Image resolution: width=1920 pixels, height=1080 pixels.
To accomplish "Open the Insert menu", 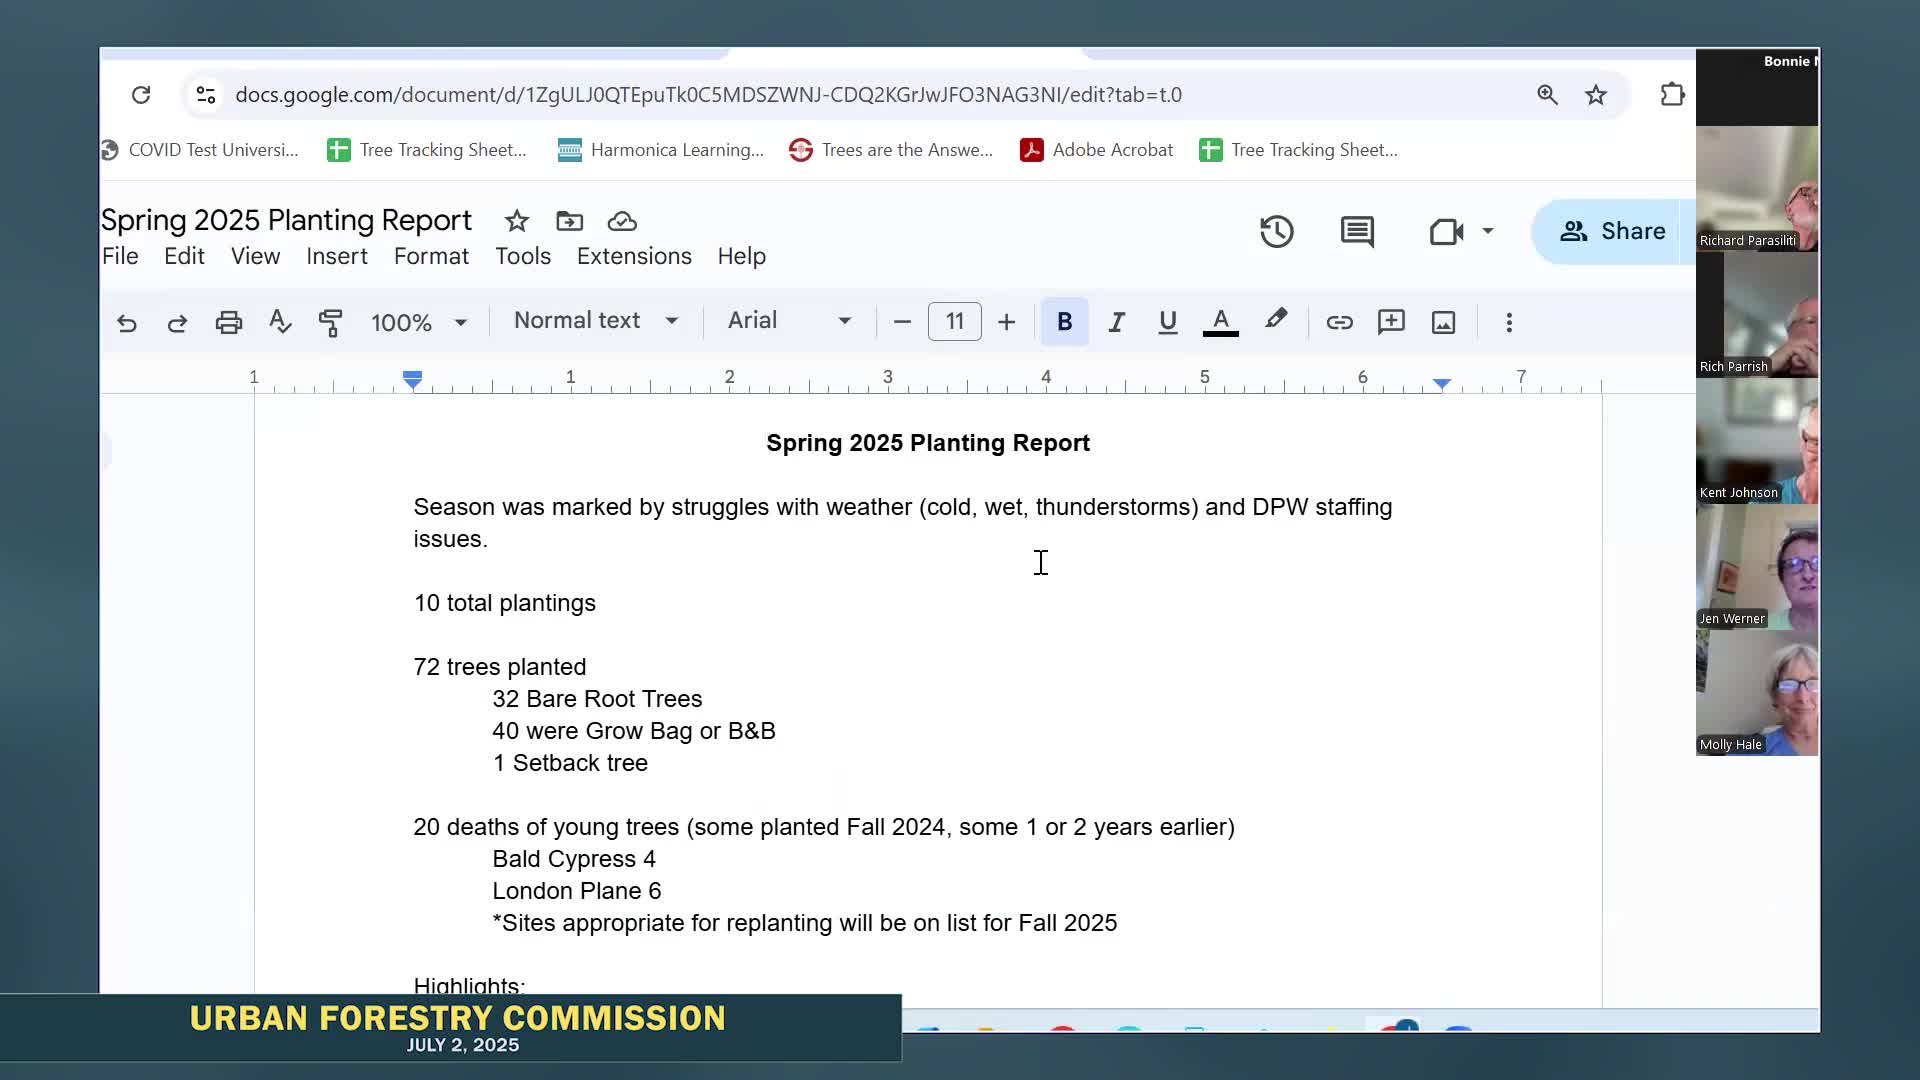I will 336,256.
